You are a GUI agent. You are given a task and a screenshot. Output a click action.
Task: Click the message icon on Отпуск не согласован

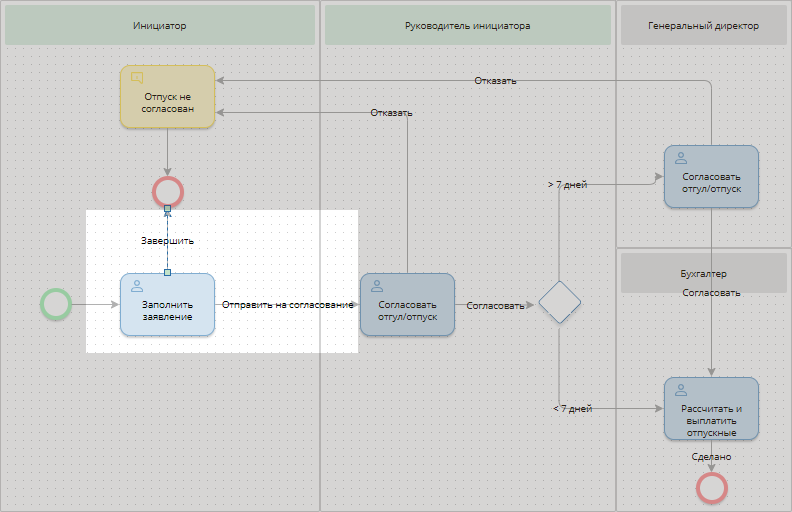click(138, 78)
